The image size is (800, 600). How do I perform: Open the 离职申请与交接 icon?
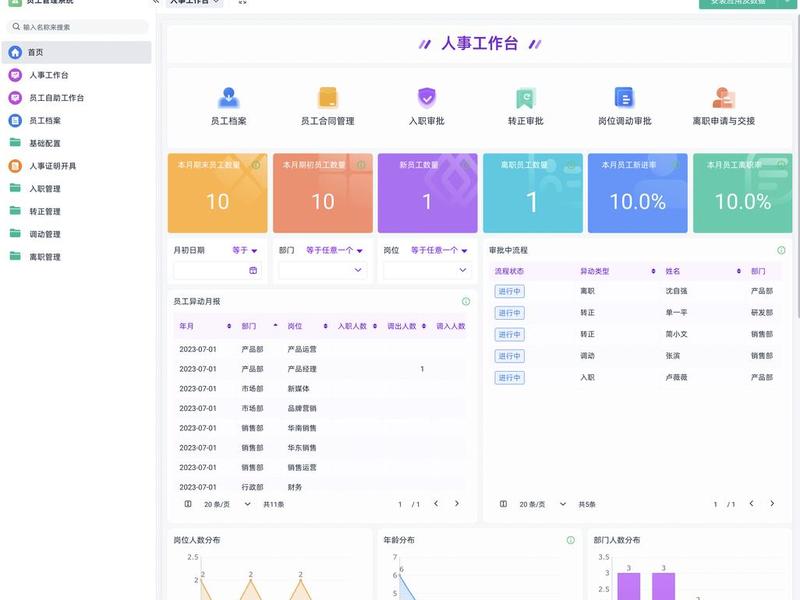(723, 97)
